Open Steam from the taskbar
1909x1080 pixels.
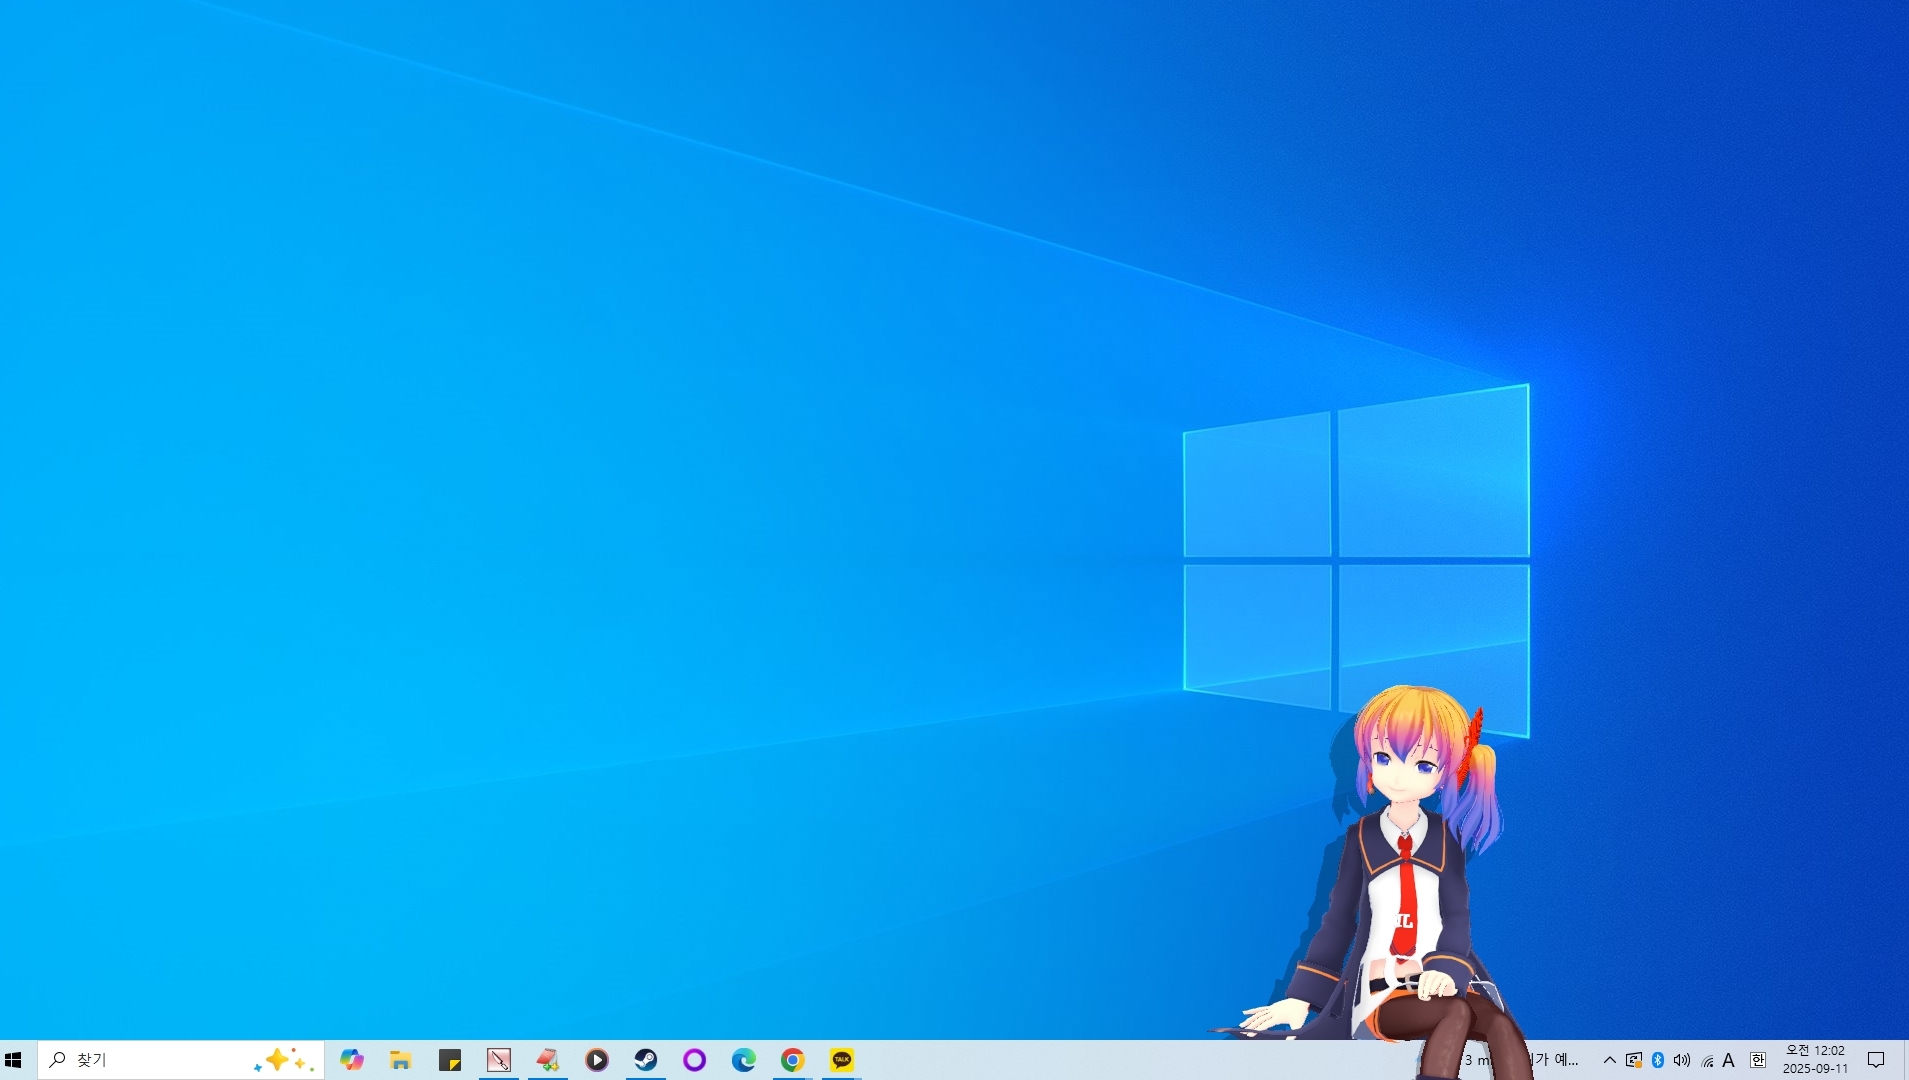[646, 1060]
